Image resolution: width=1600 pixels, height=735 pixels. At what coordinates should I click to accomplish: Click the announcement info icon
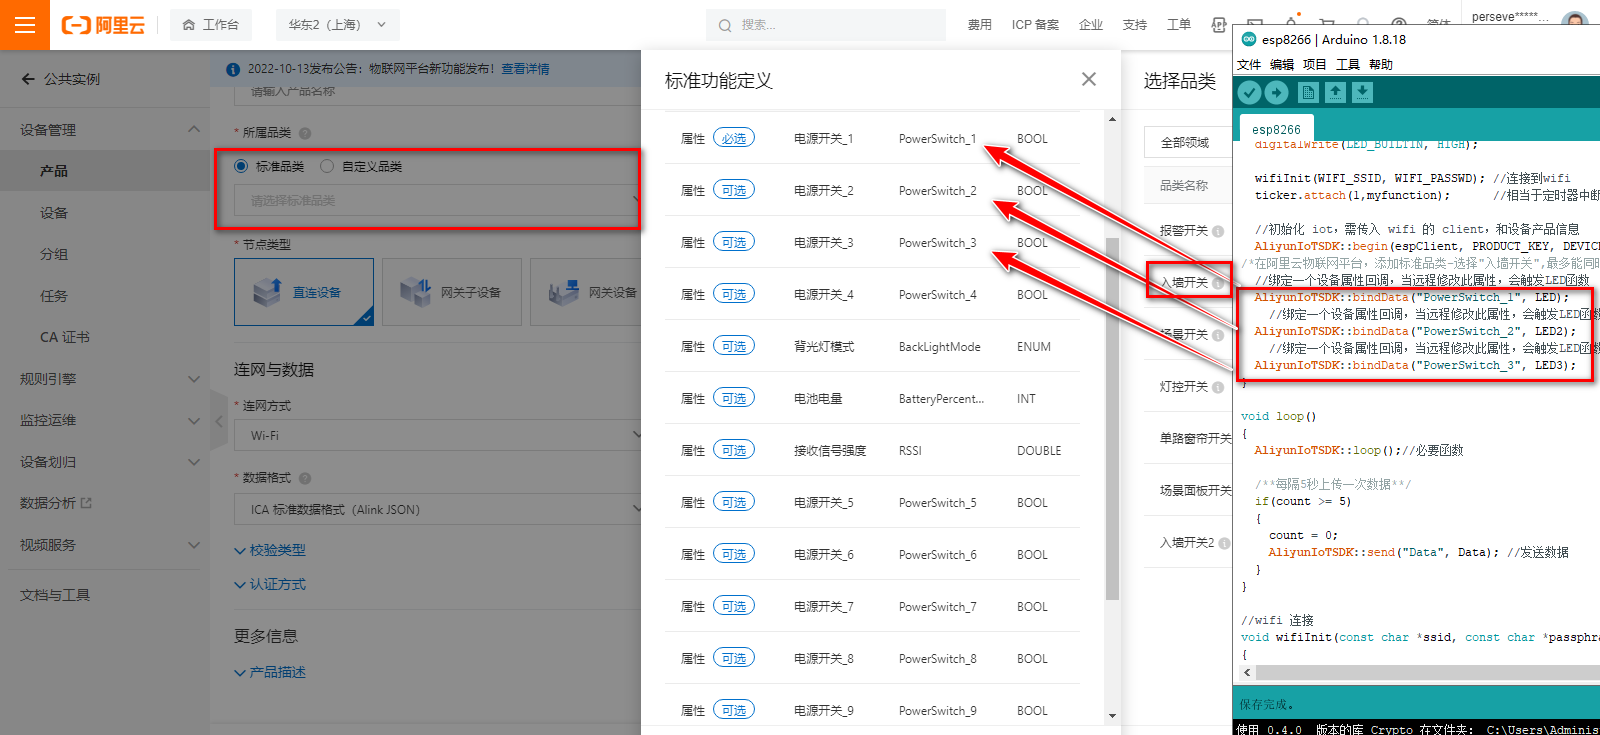pyautogui.click(x=233, y=69)
